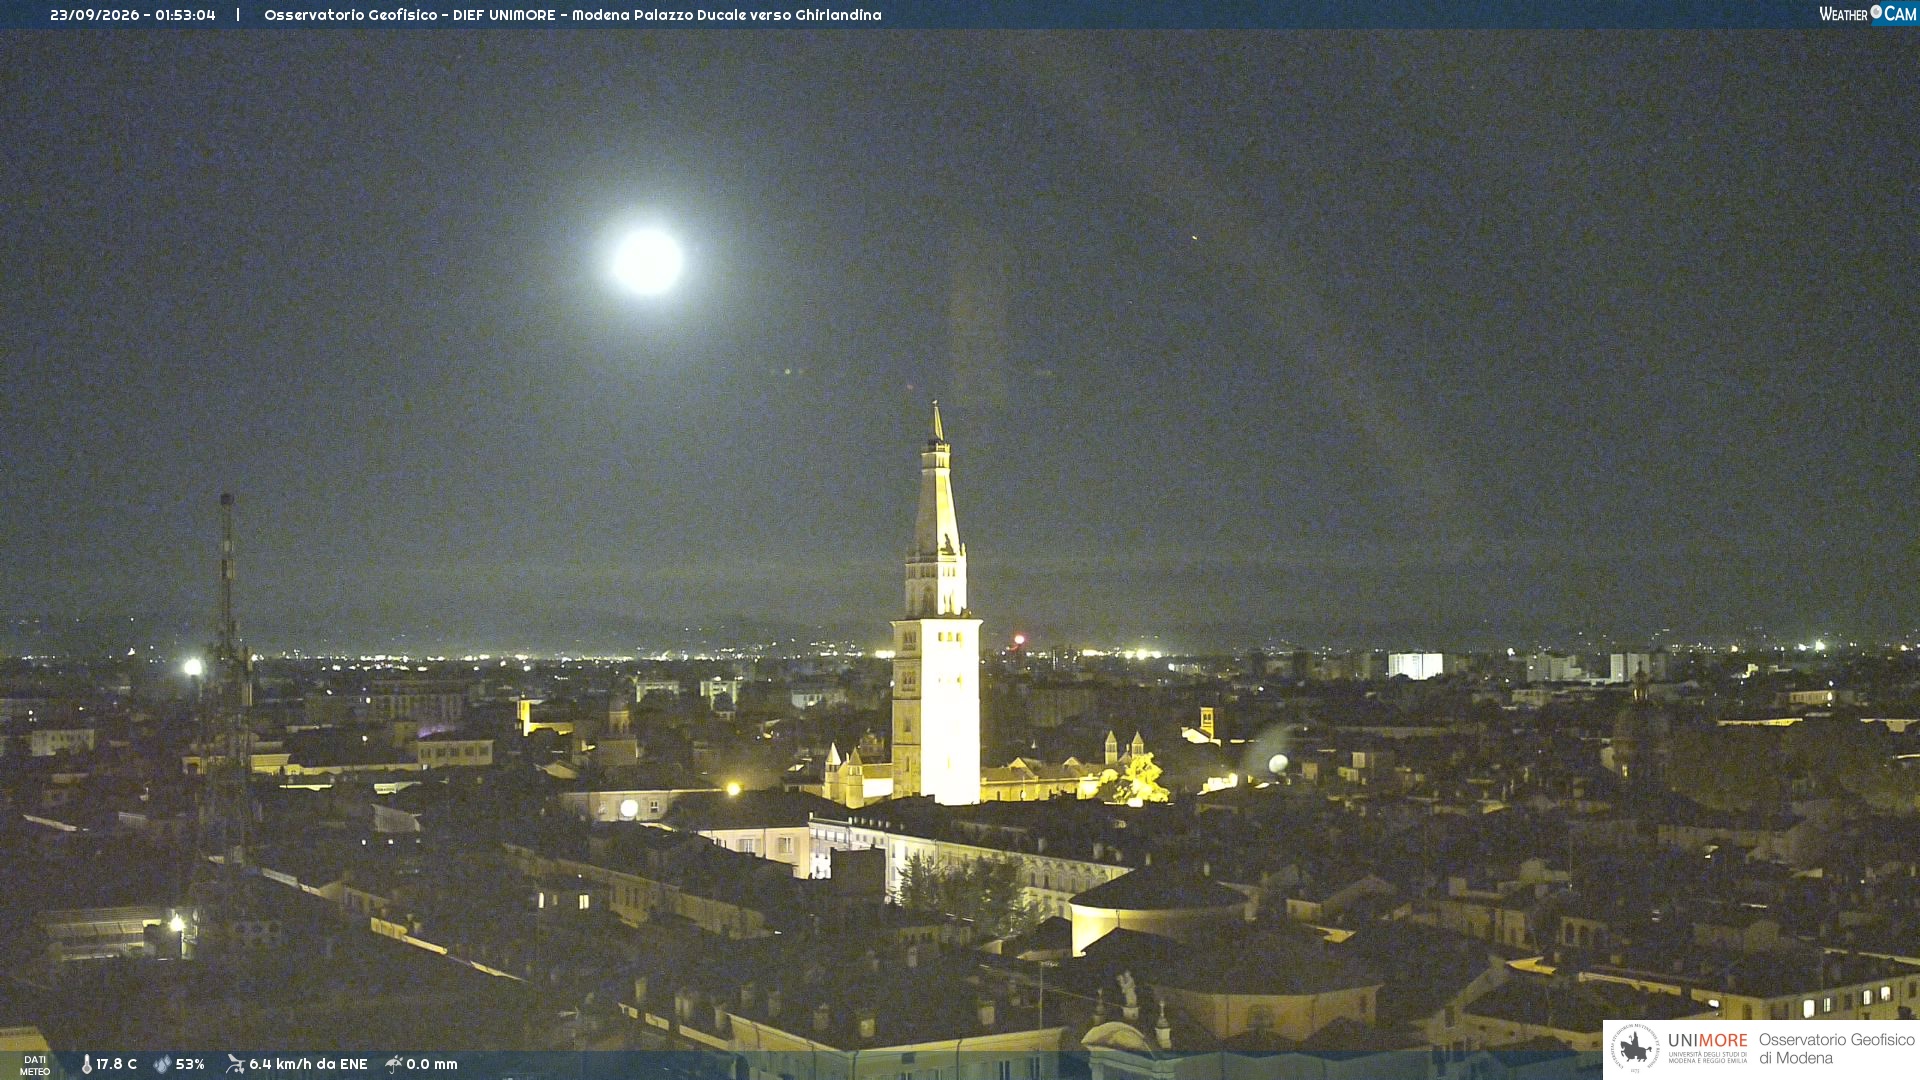This screenshot has height=1080, width=1920.
Task: Click the lit yellow tree near cathedral
Action: 1138,780
